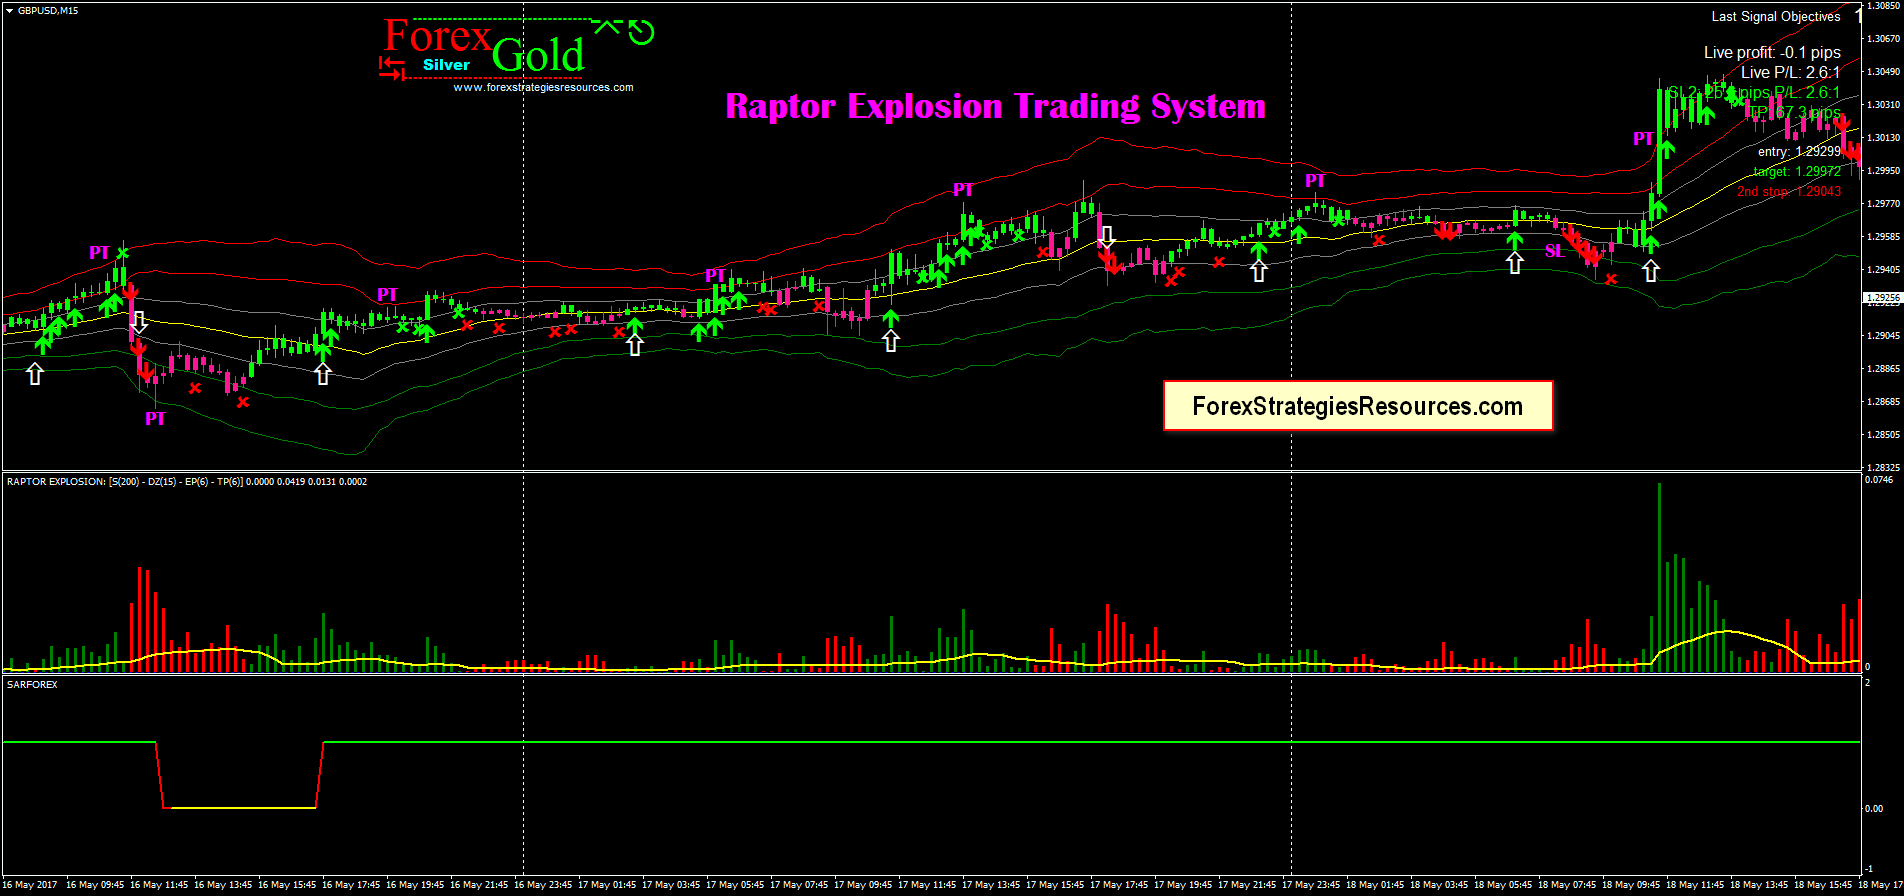Click the Last Signal Objectives heading
Image resolution: width=1904 pixels, height=896 pixels.
[x=1776, y=16]
